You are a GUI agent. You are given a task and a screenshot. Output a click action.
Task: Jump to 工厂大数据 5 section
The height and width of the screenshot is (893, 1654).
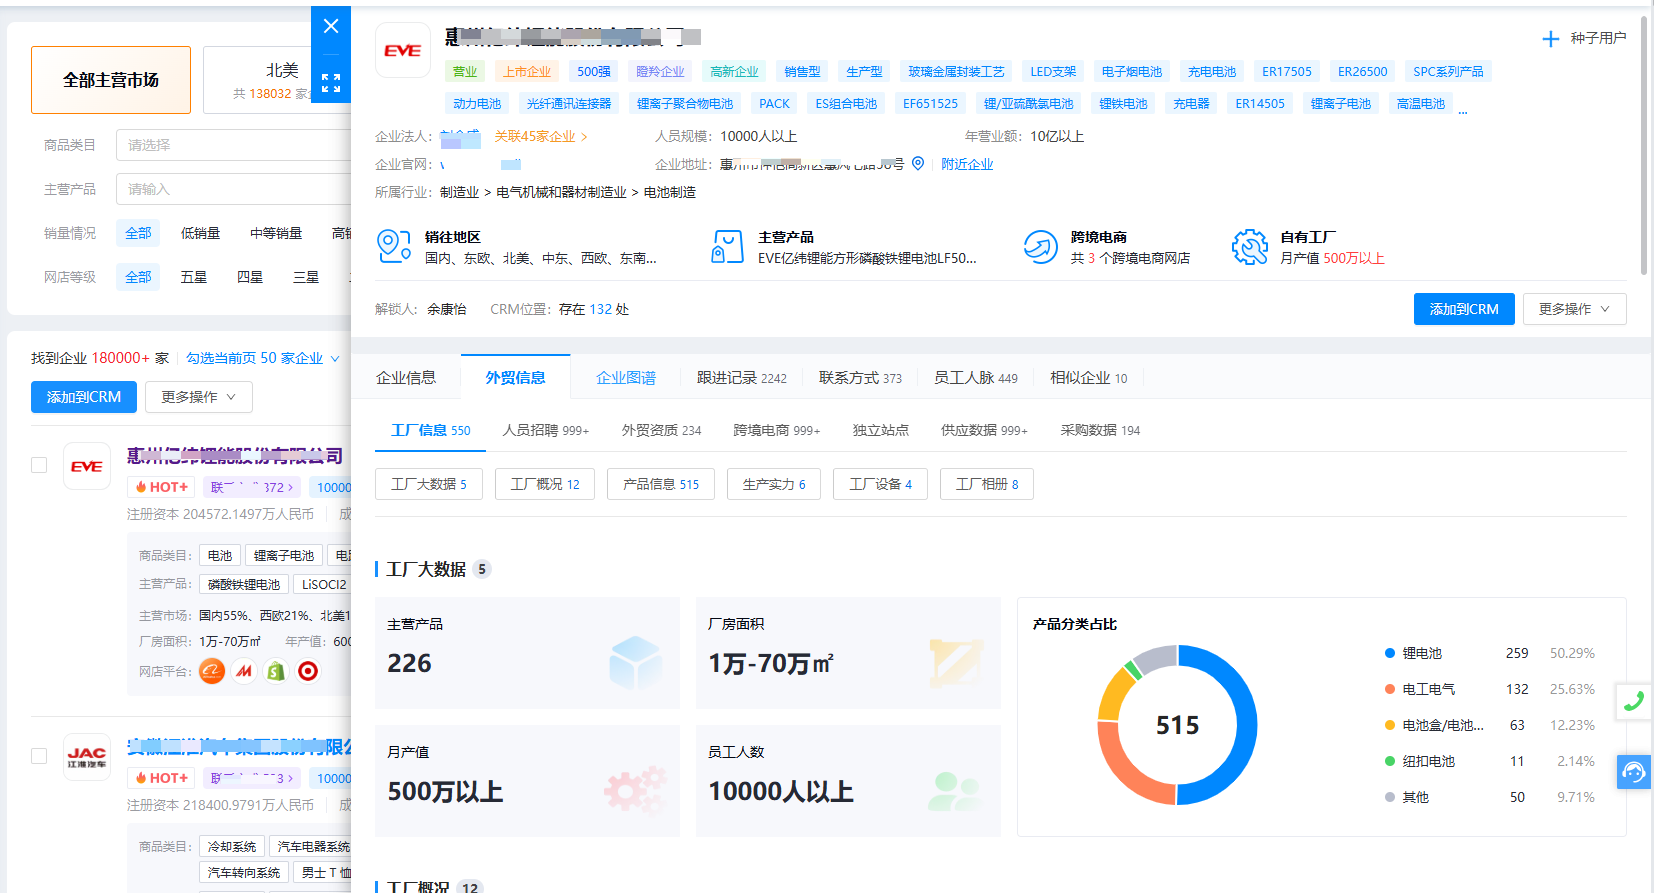point(429,484)
